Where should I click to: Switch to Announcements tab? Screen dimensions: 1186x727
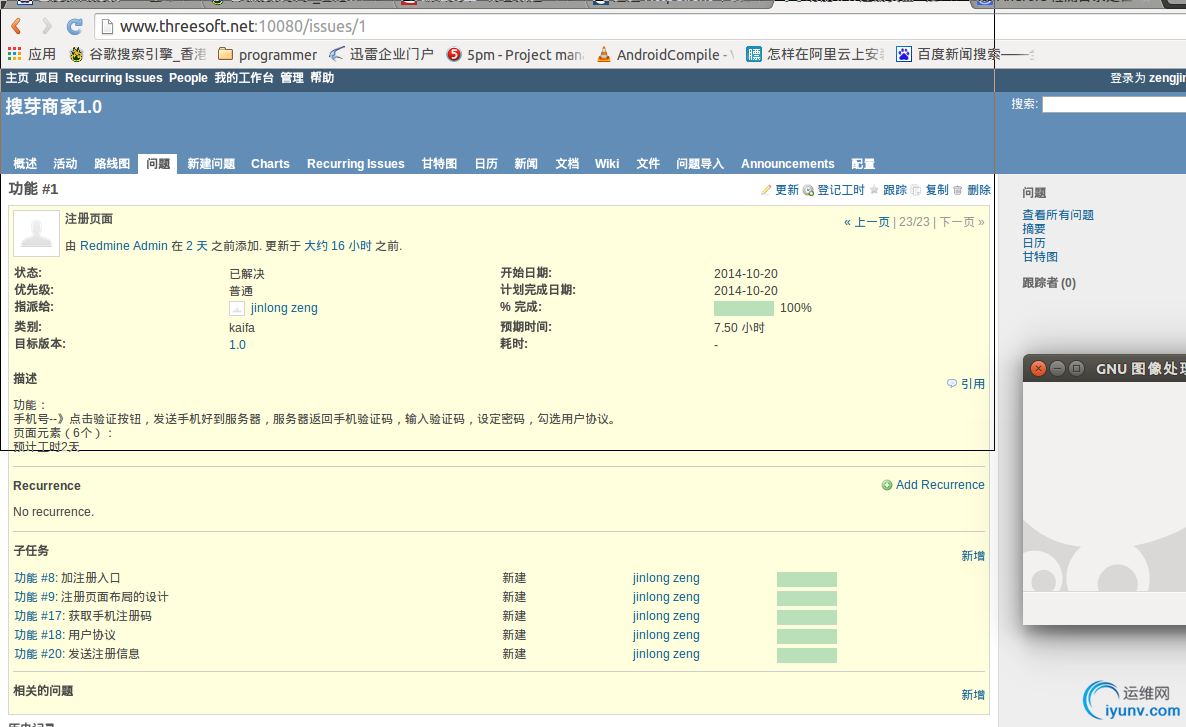pos(787,163)
